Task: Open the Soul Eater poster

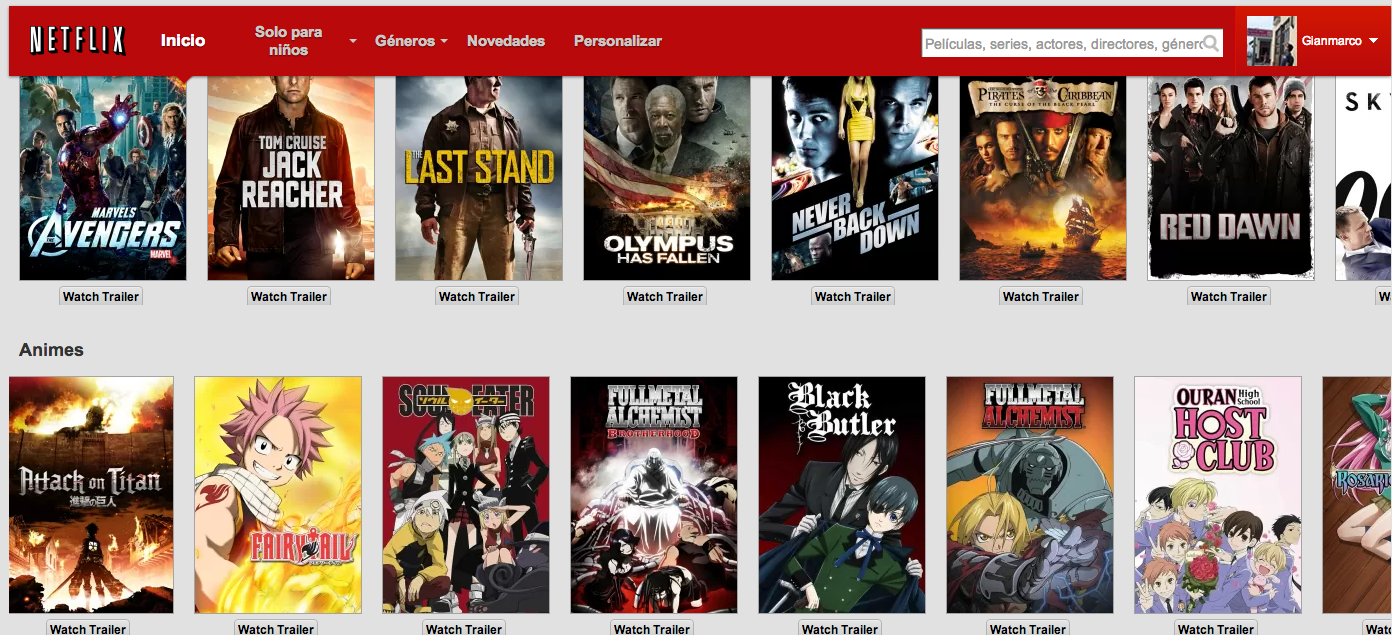Action: coord(466,495)
